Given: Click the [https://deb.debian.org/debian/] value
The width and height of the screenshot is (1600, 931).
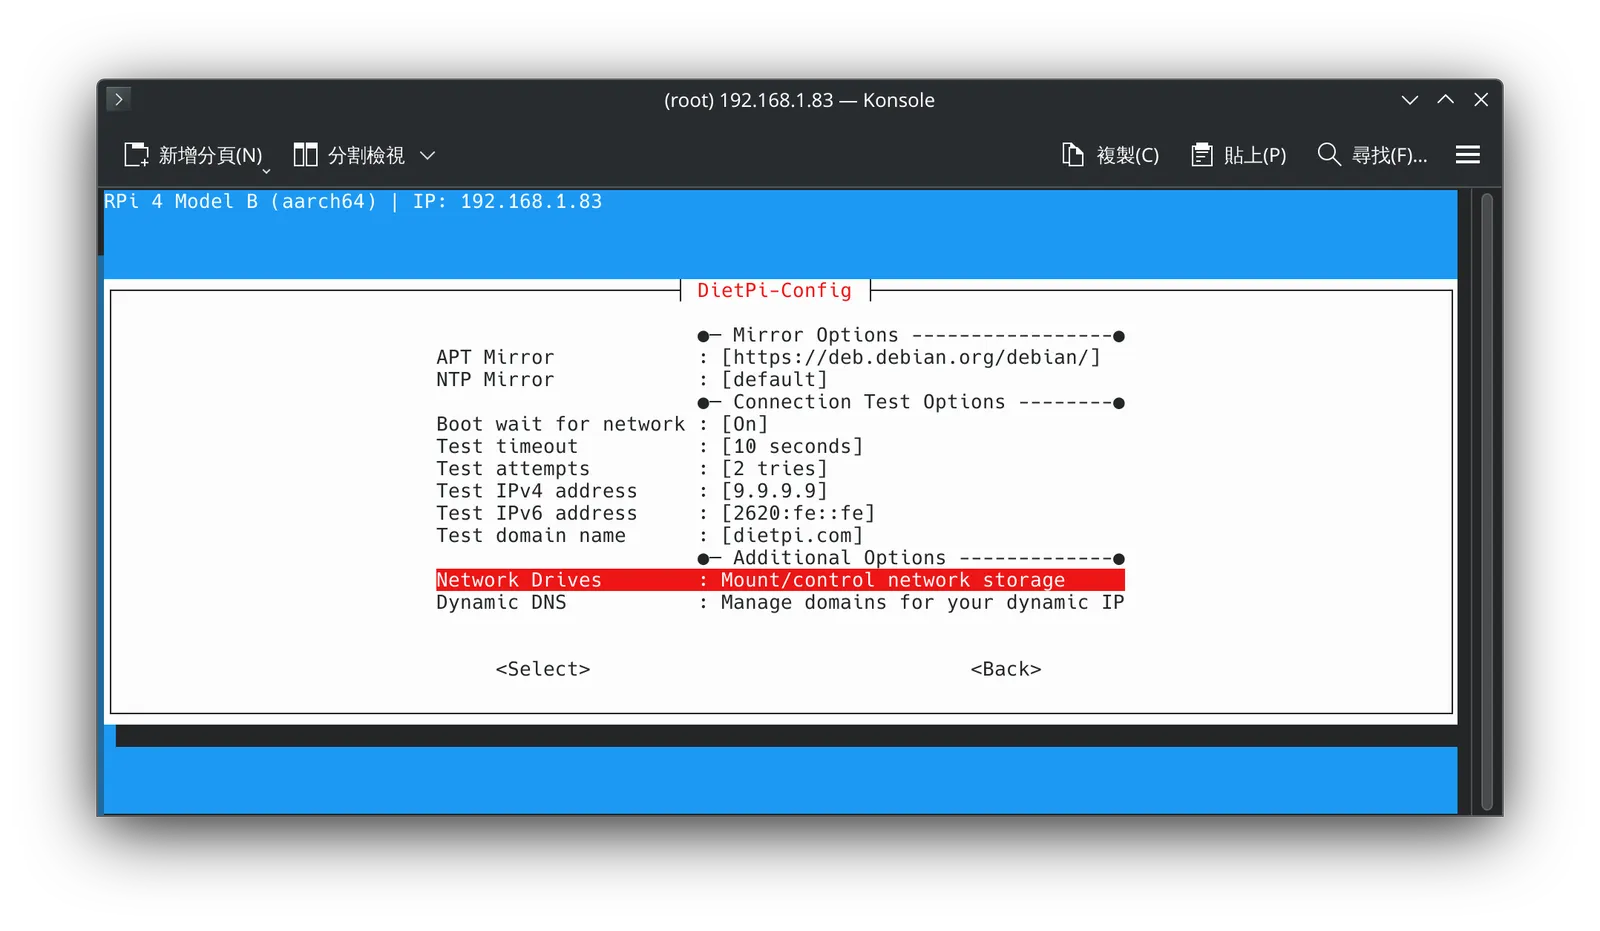Looking at the screenshot, I should point(911,357).
